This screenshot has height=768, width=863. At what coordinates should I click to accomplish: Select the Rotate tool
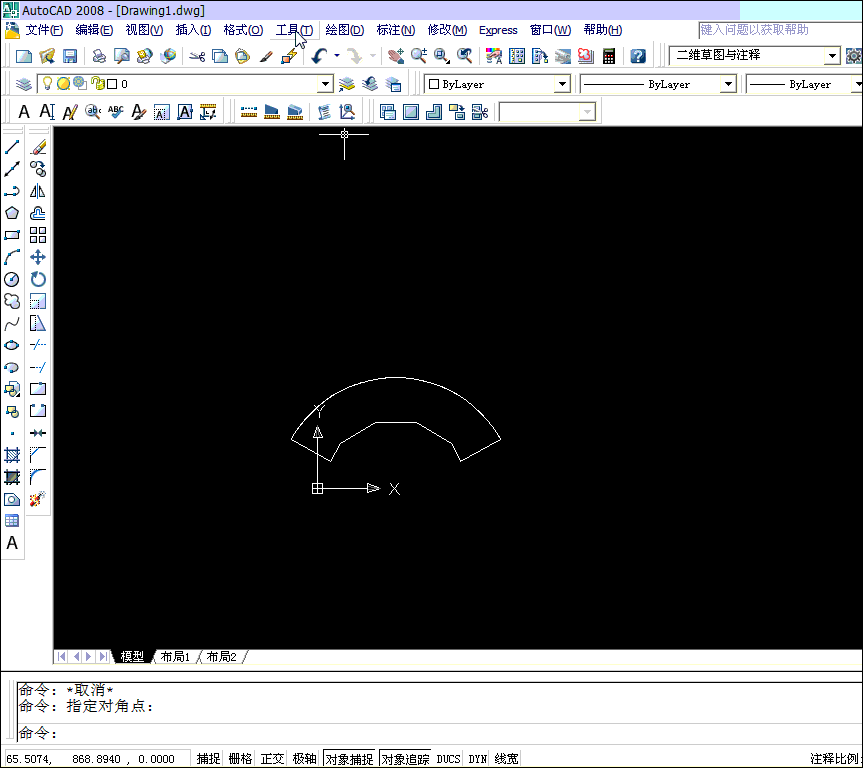coord(38,279)
